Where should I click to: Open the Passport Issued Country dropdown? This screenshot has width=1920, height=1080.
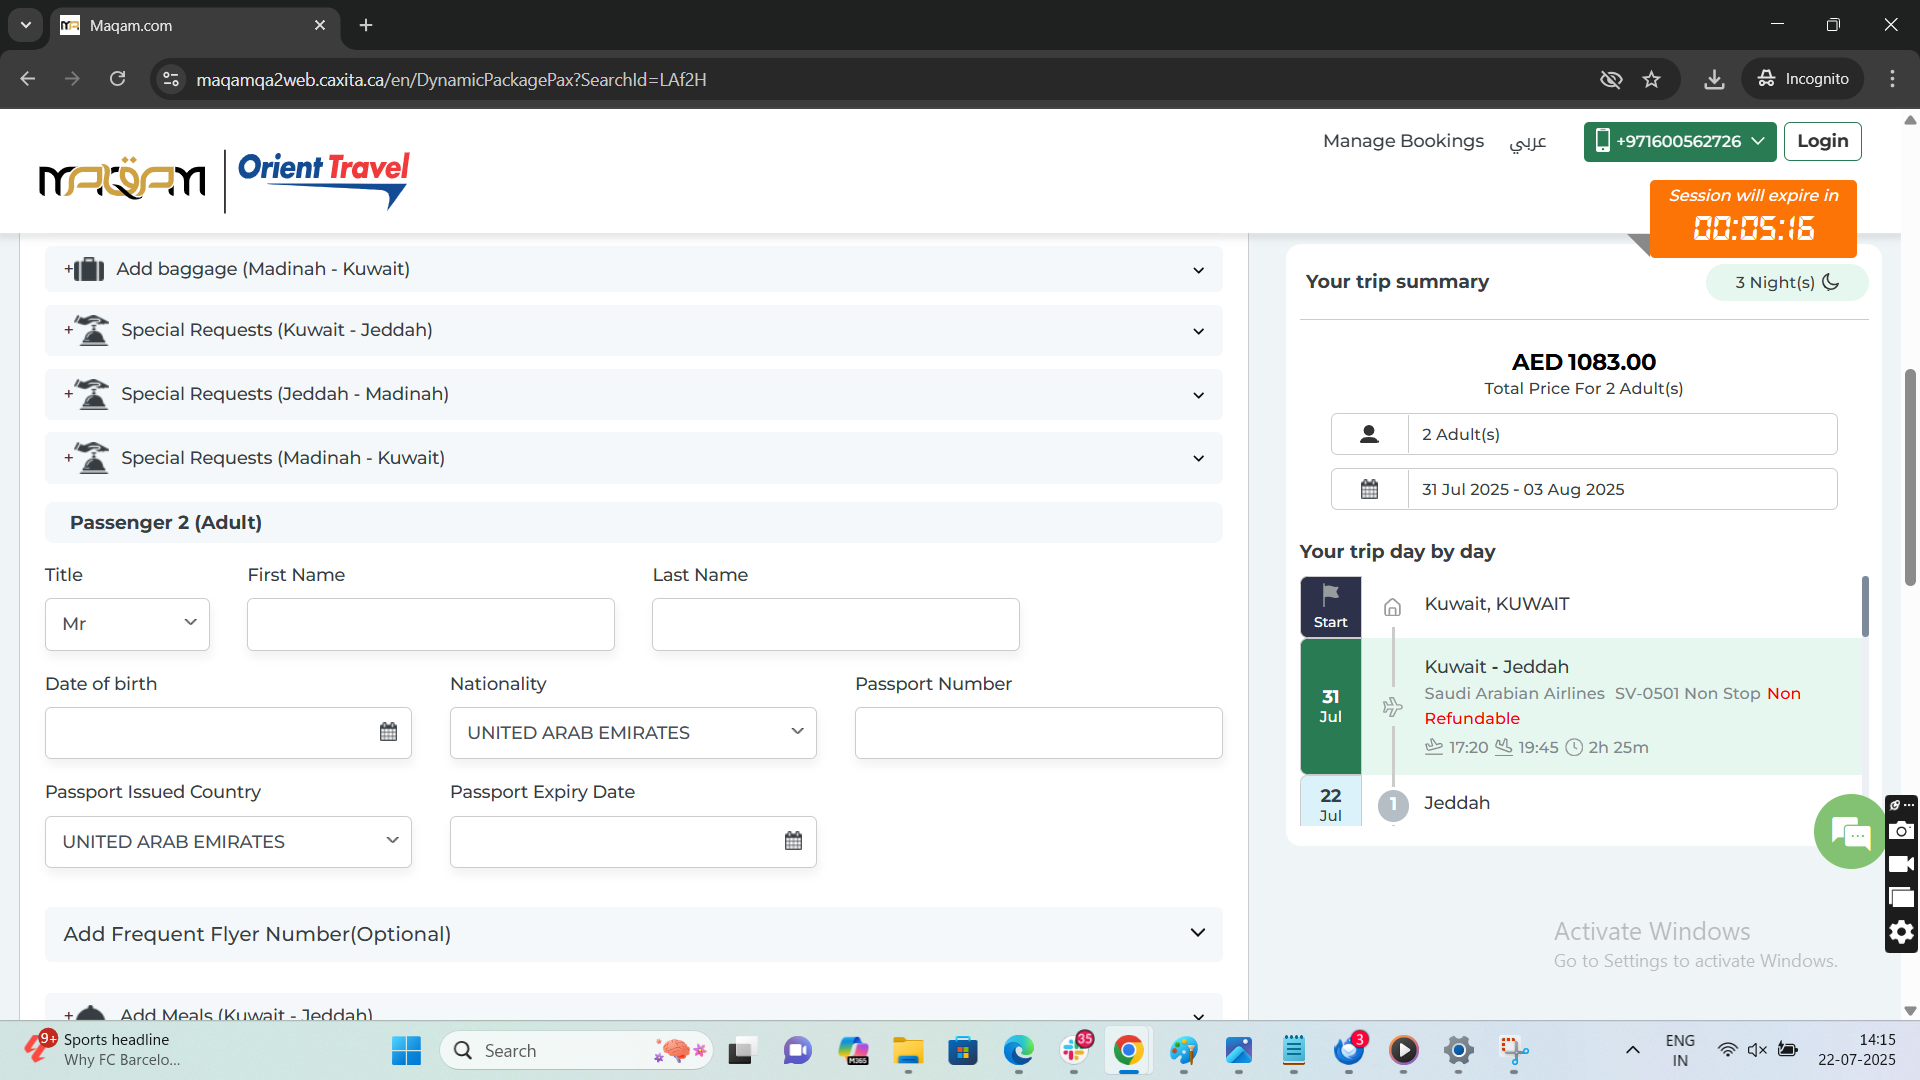click(228, 842)
